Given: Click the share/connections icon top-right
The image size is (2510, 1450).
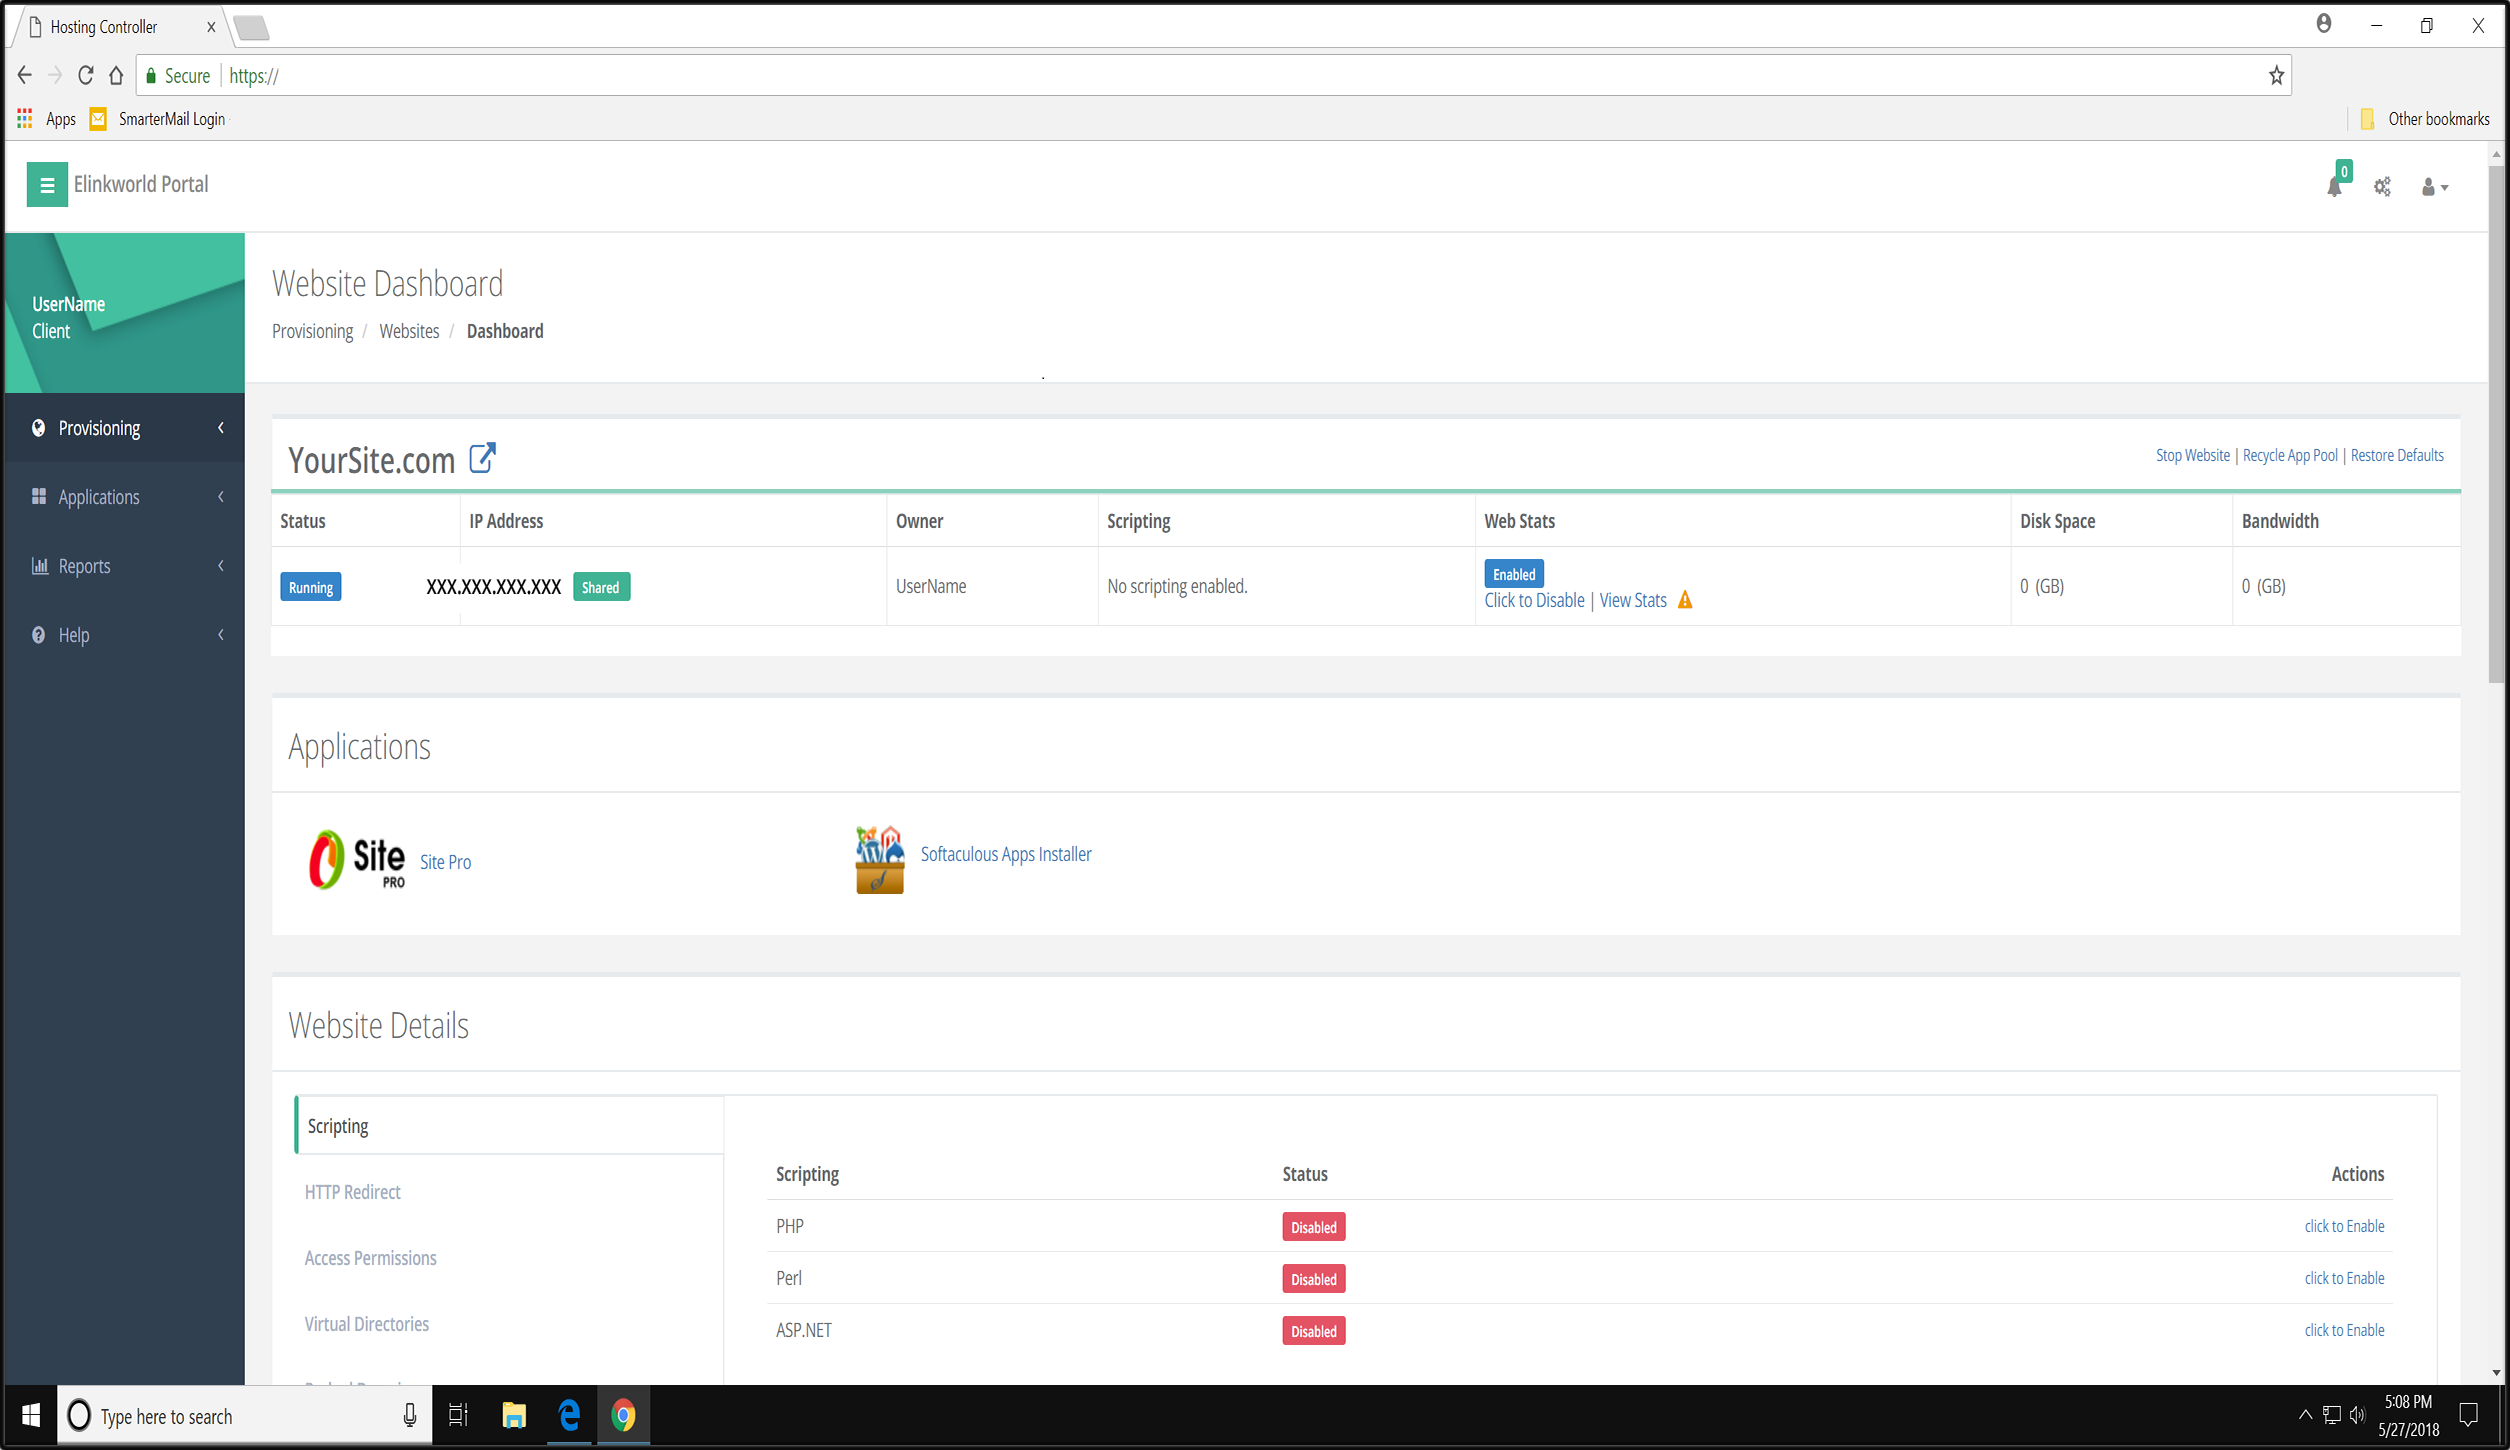Looking at the screenshot, I should point(2384,185).
